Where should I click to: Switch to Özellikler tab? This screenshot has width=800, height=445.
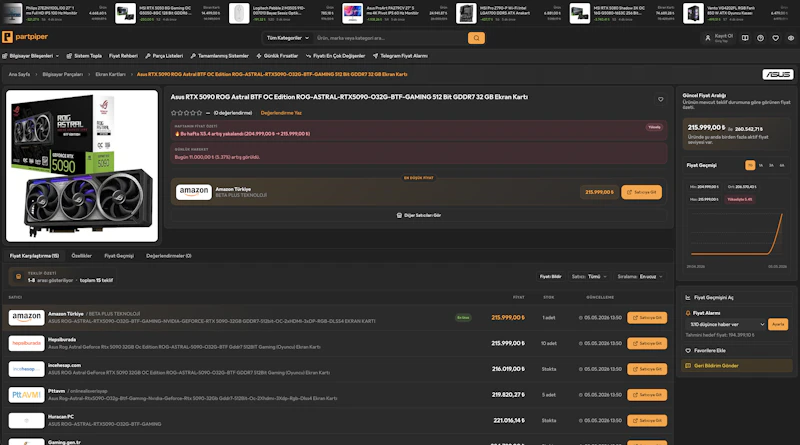82,256
